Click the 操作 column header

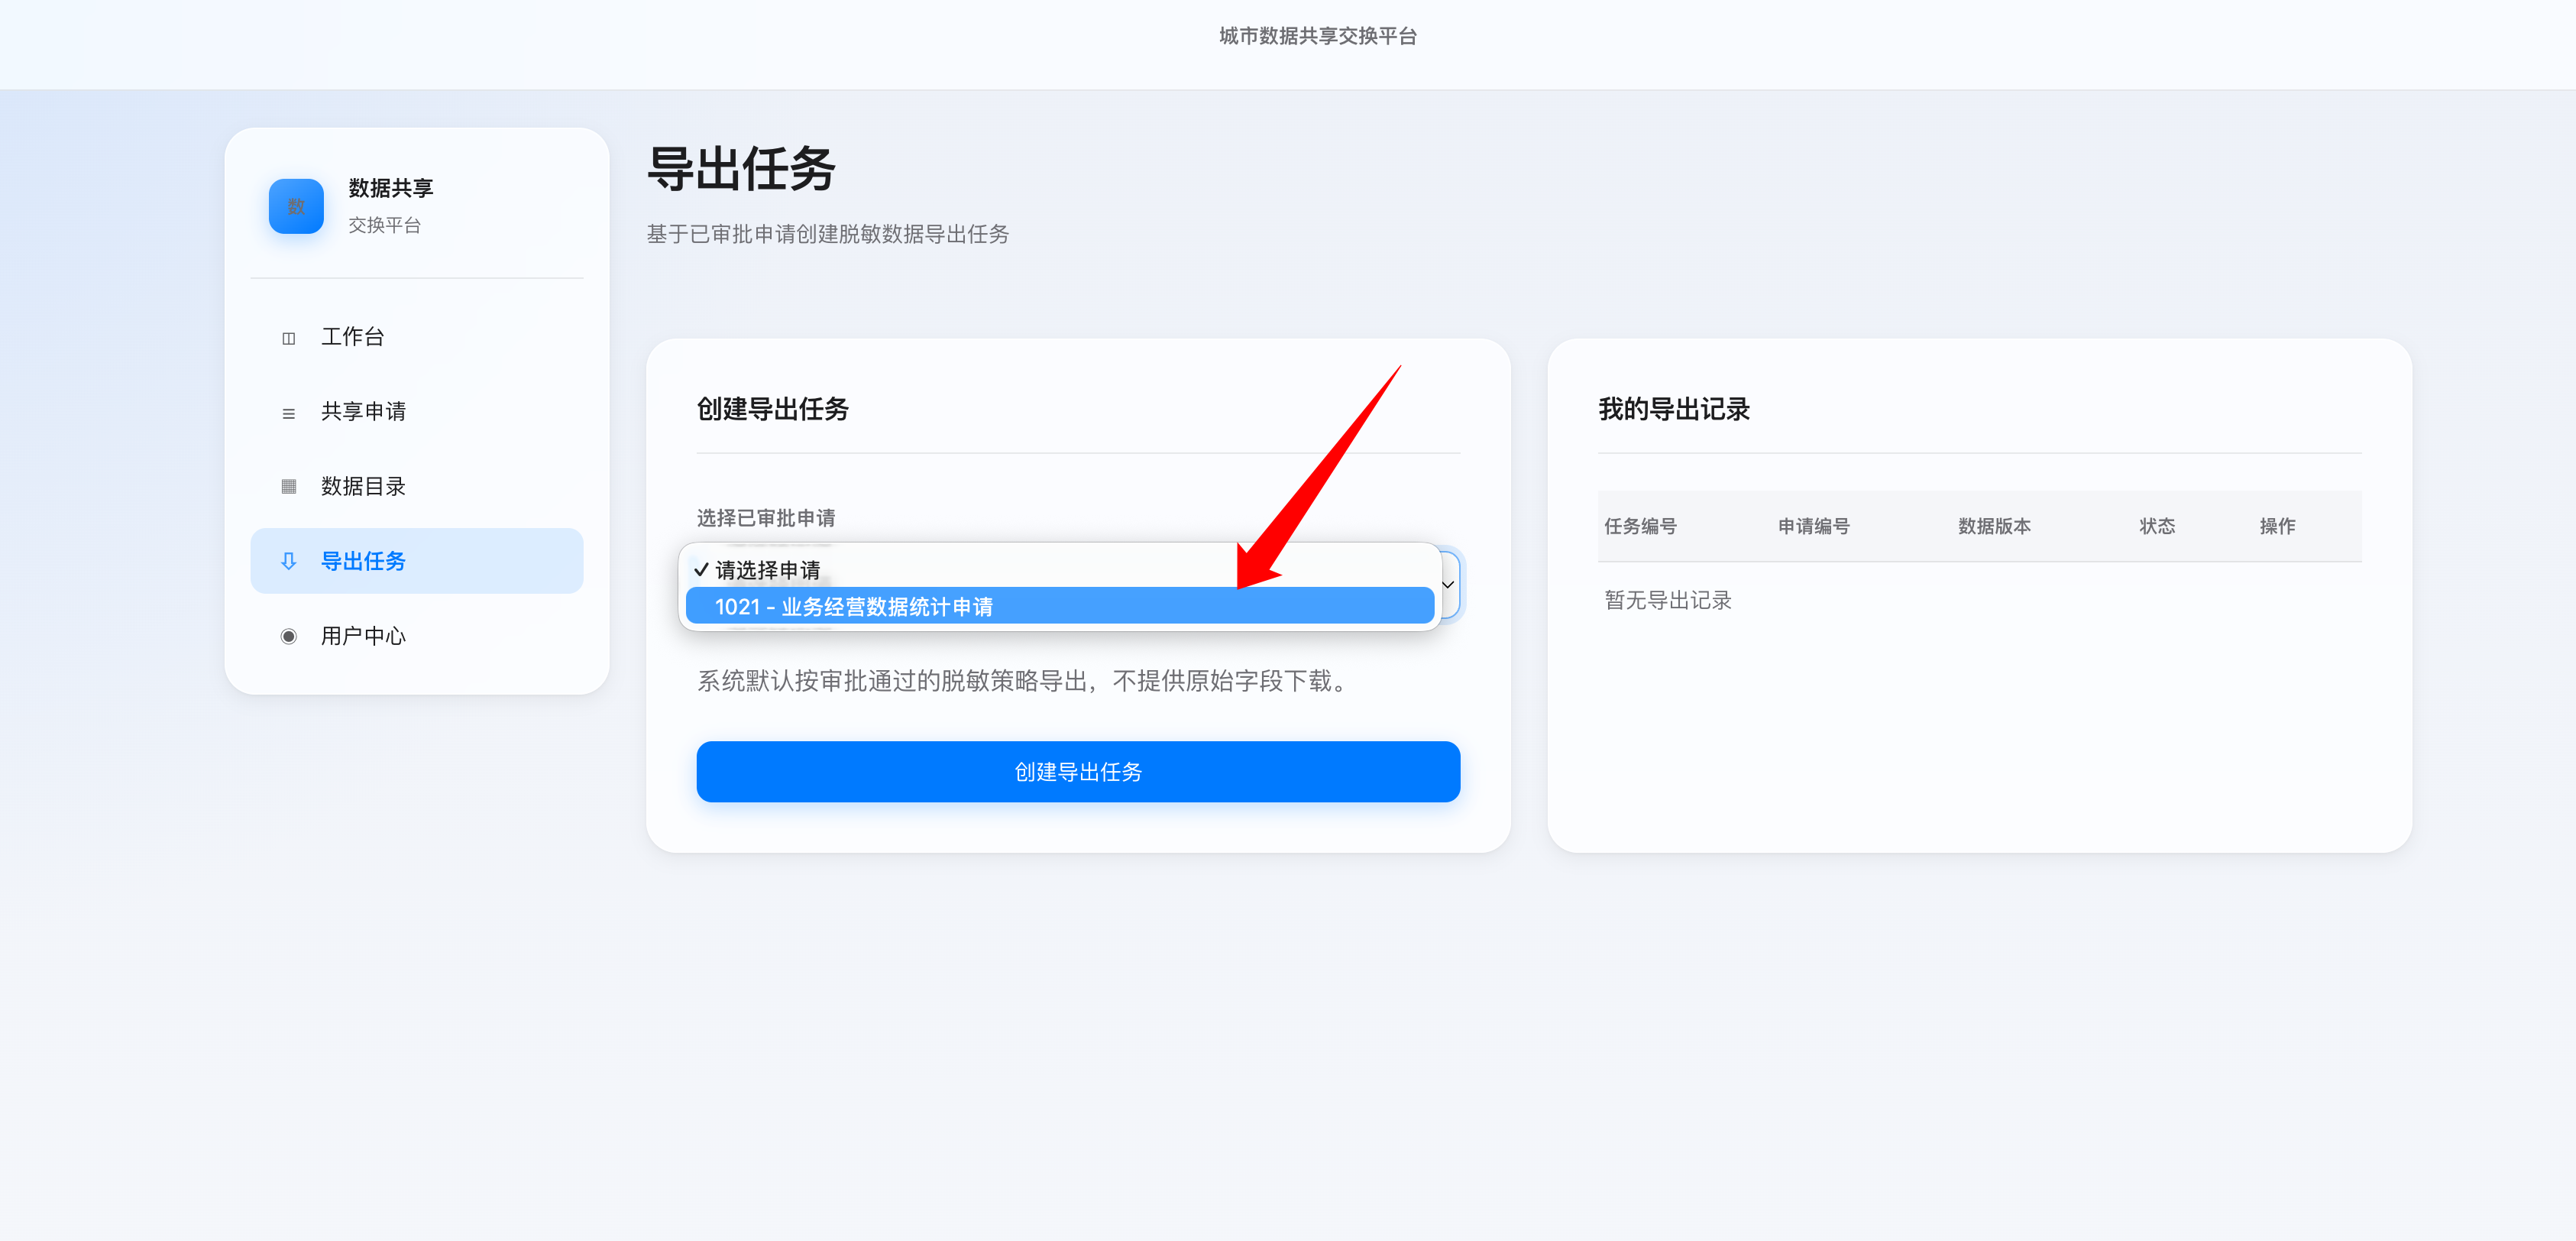coord(2277,526)
